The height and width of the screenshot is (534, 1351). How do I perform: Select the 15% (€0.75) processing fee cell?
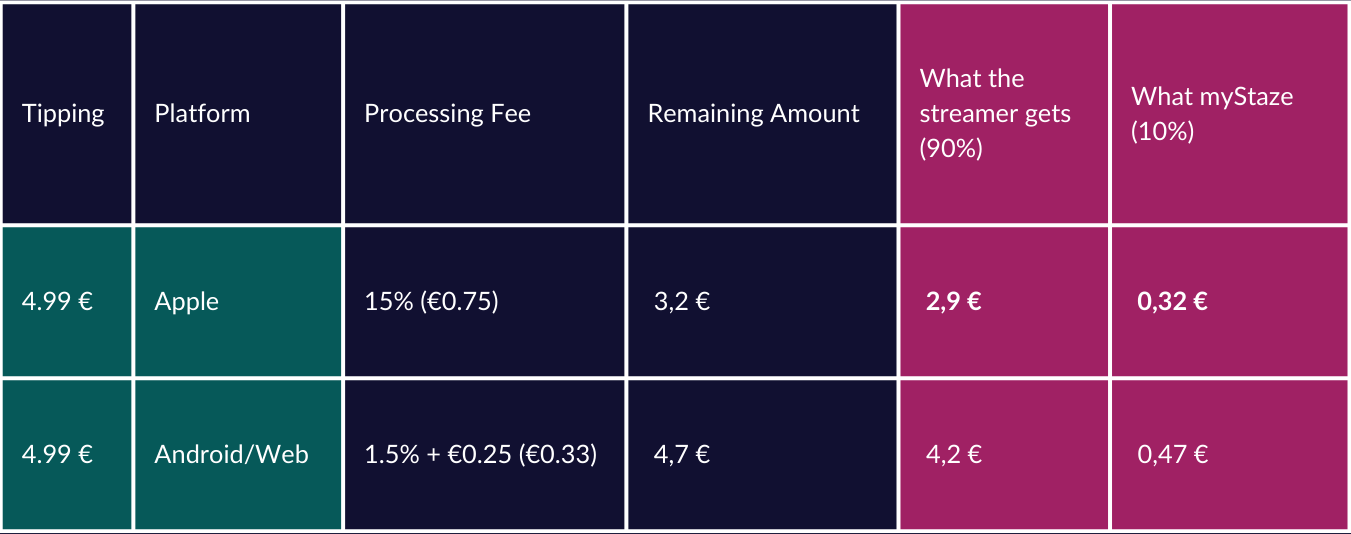click(x=431, y=302)
